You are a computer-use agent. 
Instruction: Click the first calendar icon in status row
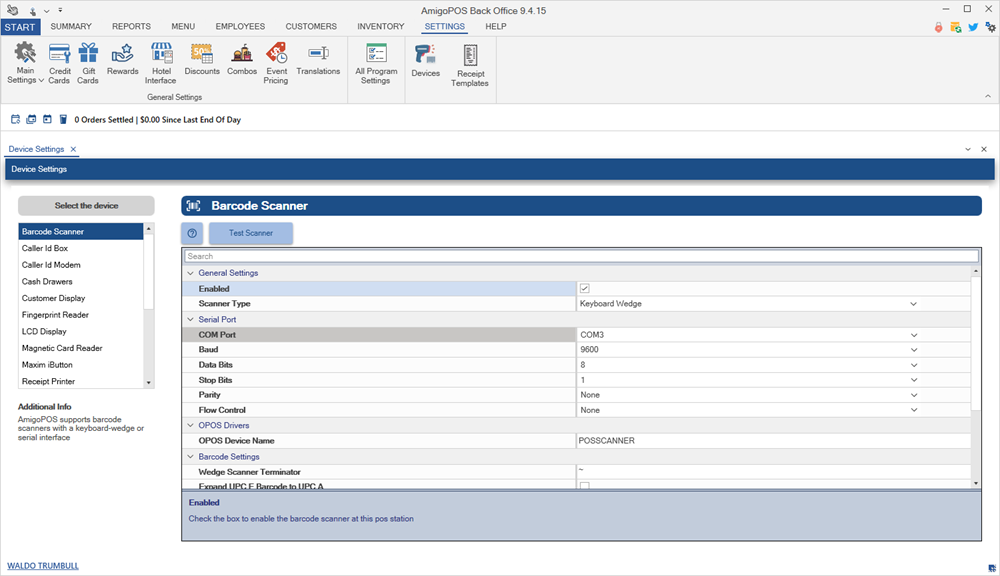point(15,119)
